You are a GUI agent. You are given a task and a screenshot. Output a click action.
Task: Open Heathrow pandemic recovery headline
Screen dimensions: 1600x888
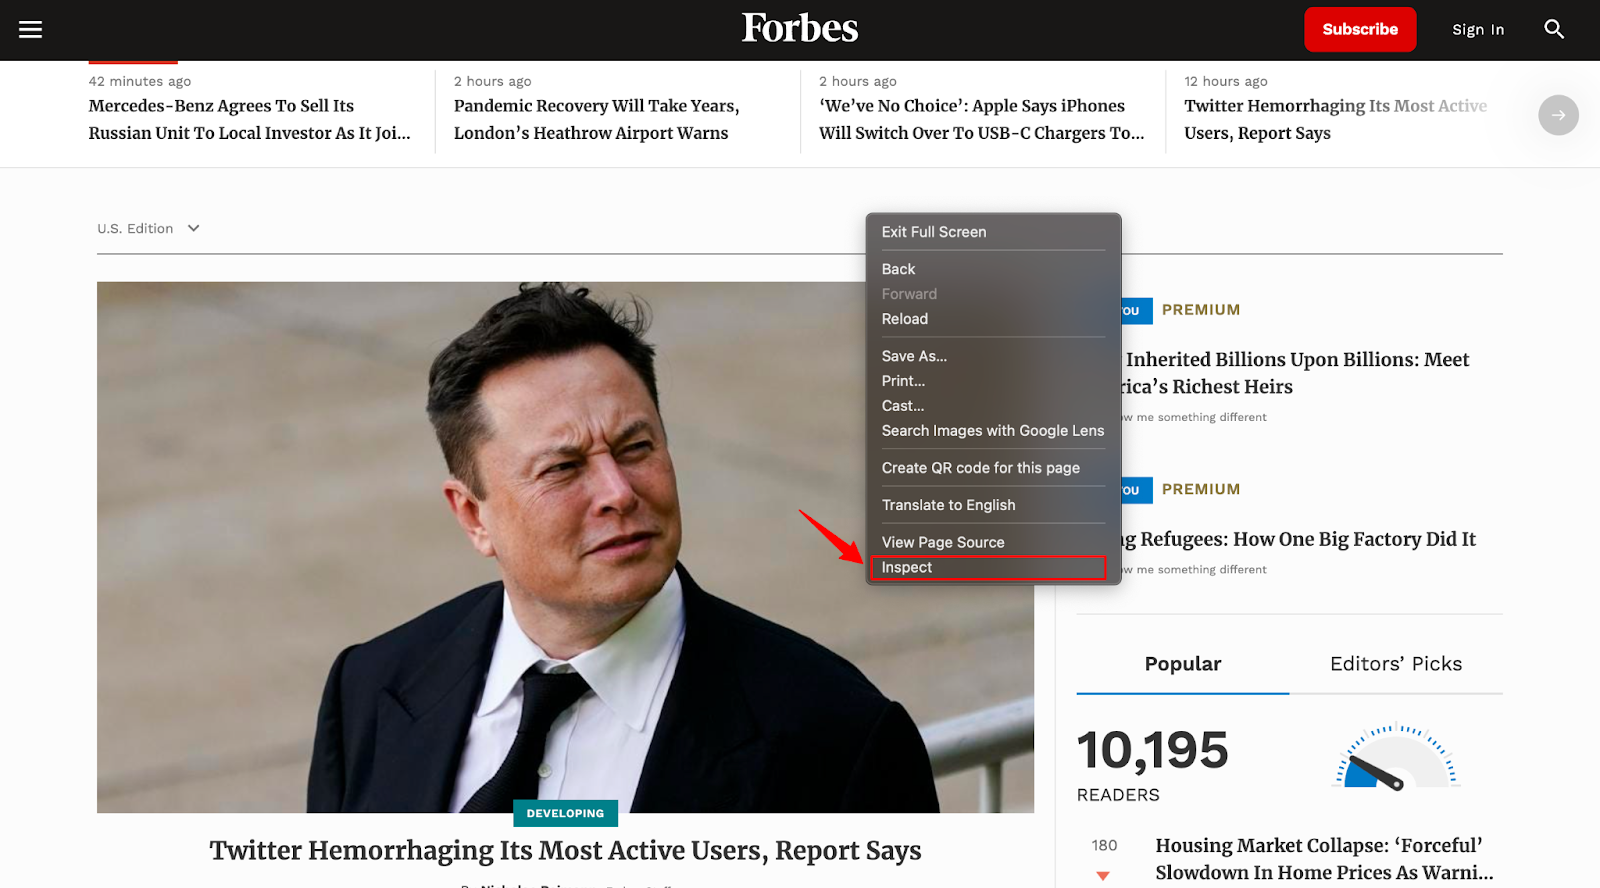click(x=596, y=119)
